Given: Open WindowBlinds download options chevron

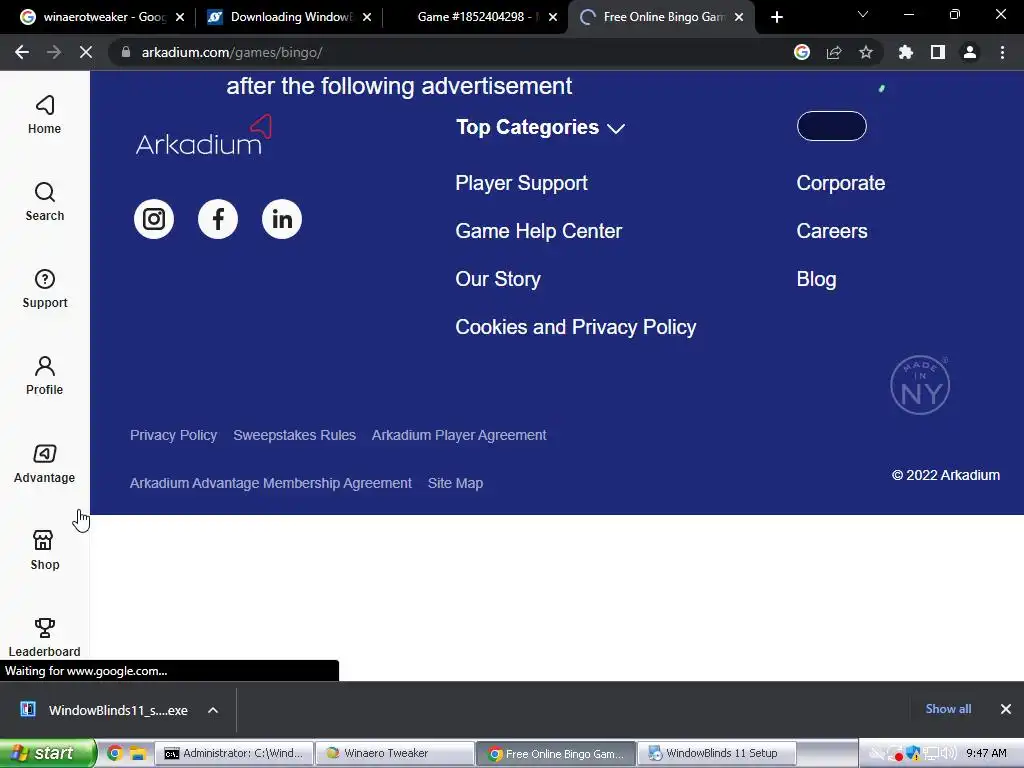Looking at the screenshot, I should click(213, 711).
